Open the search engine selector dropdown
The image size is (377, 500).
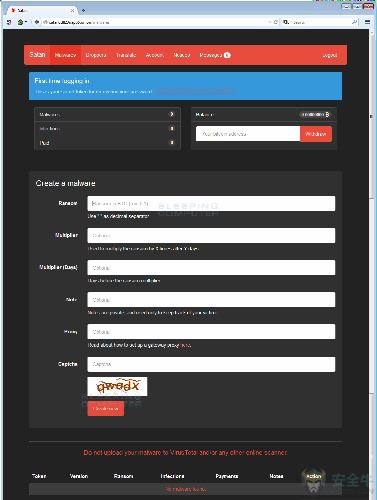coord(286,22)
